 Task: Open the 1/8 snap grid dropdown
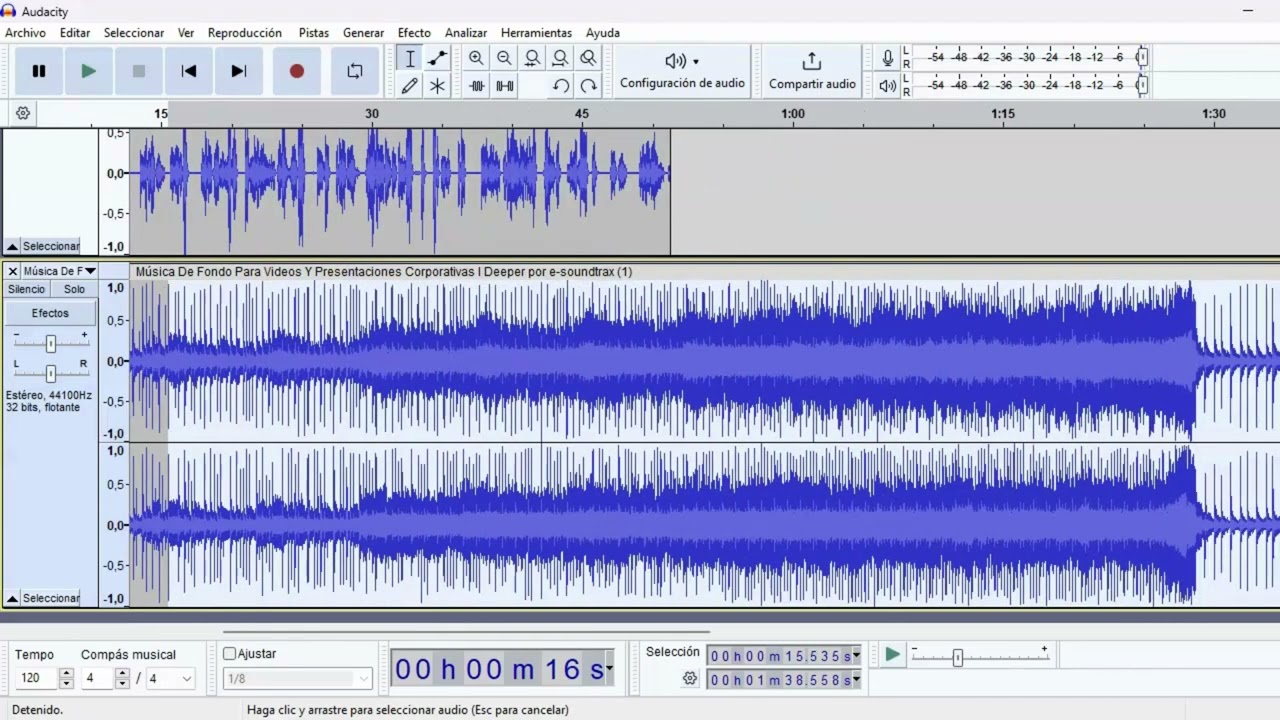297,679
